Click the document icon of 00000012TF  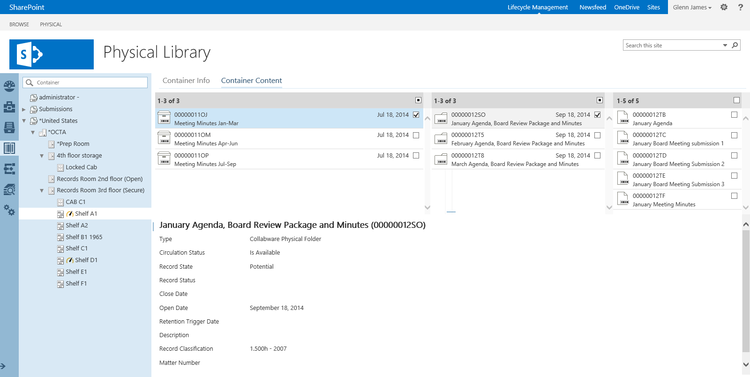pyautogui.click(x=622, y=199)
